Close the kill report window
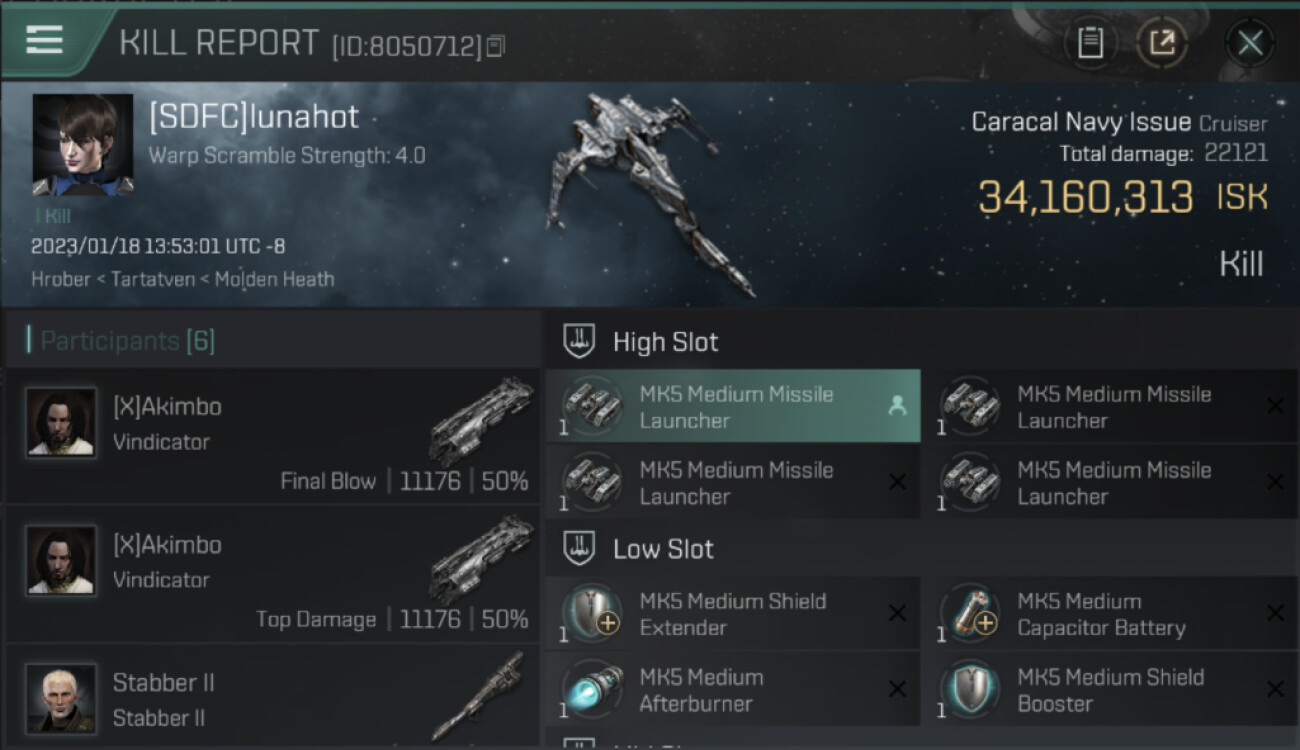The image size is (1300, 750). pyautogui.click(x=1250, y=43)
